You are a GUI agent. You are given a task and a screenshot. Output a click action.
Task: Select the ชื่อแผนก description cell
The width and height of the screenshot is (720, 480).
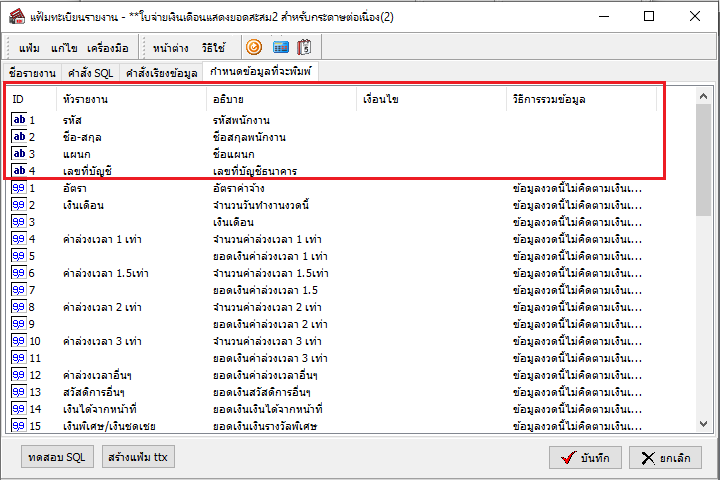pyautogui.click(x=233, y=154)
